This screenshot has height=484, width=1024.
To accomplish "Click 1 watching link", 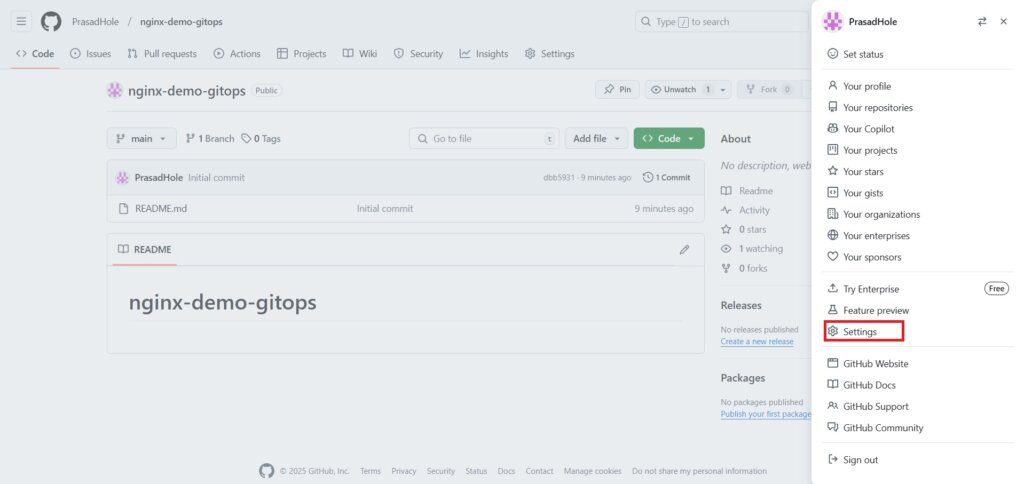I will click(752, 249).
